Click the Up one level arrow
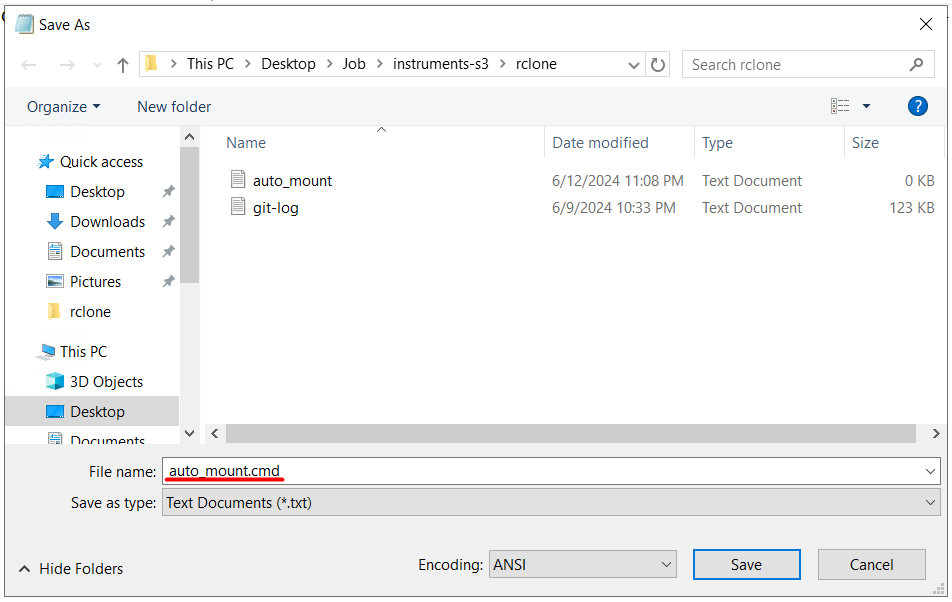This screenshot has width=952, height=602. (x=123, y=65)
